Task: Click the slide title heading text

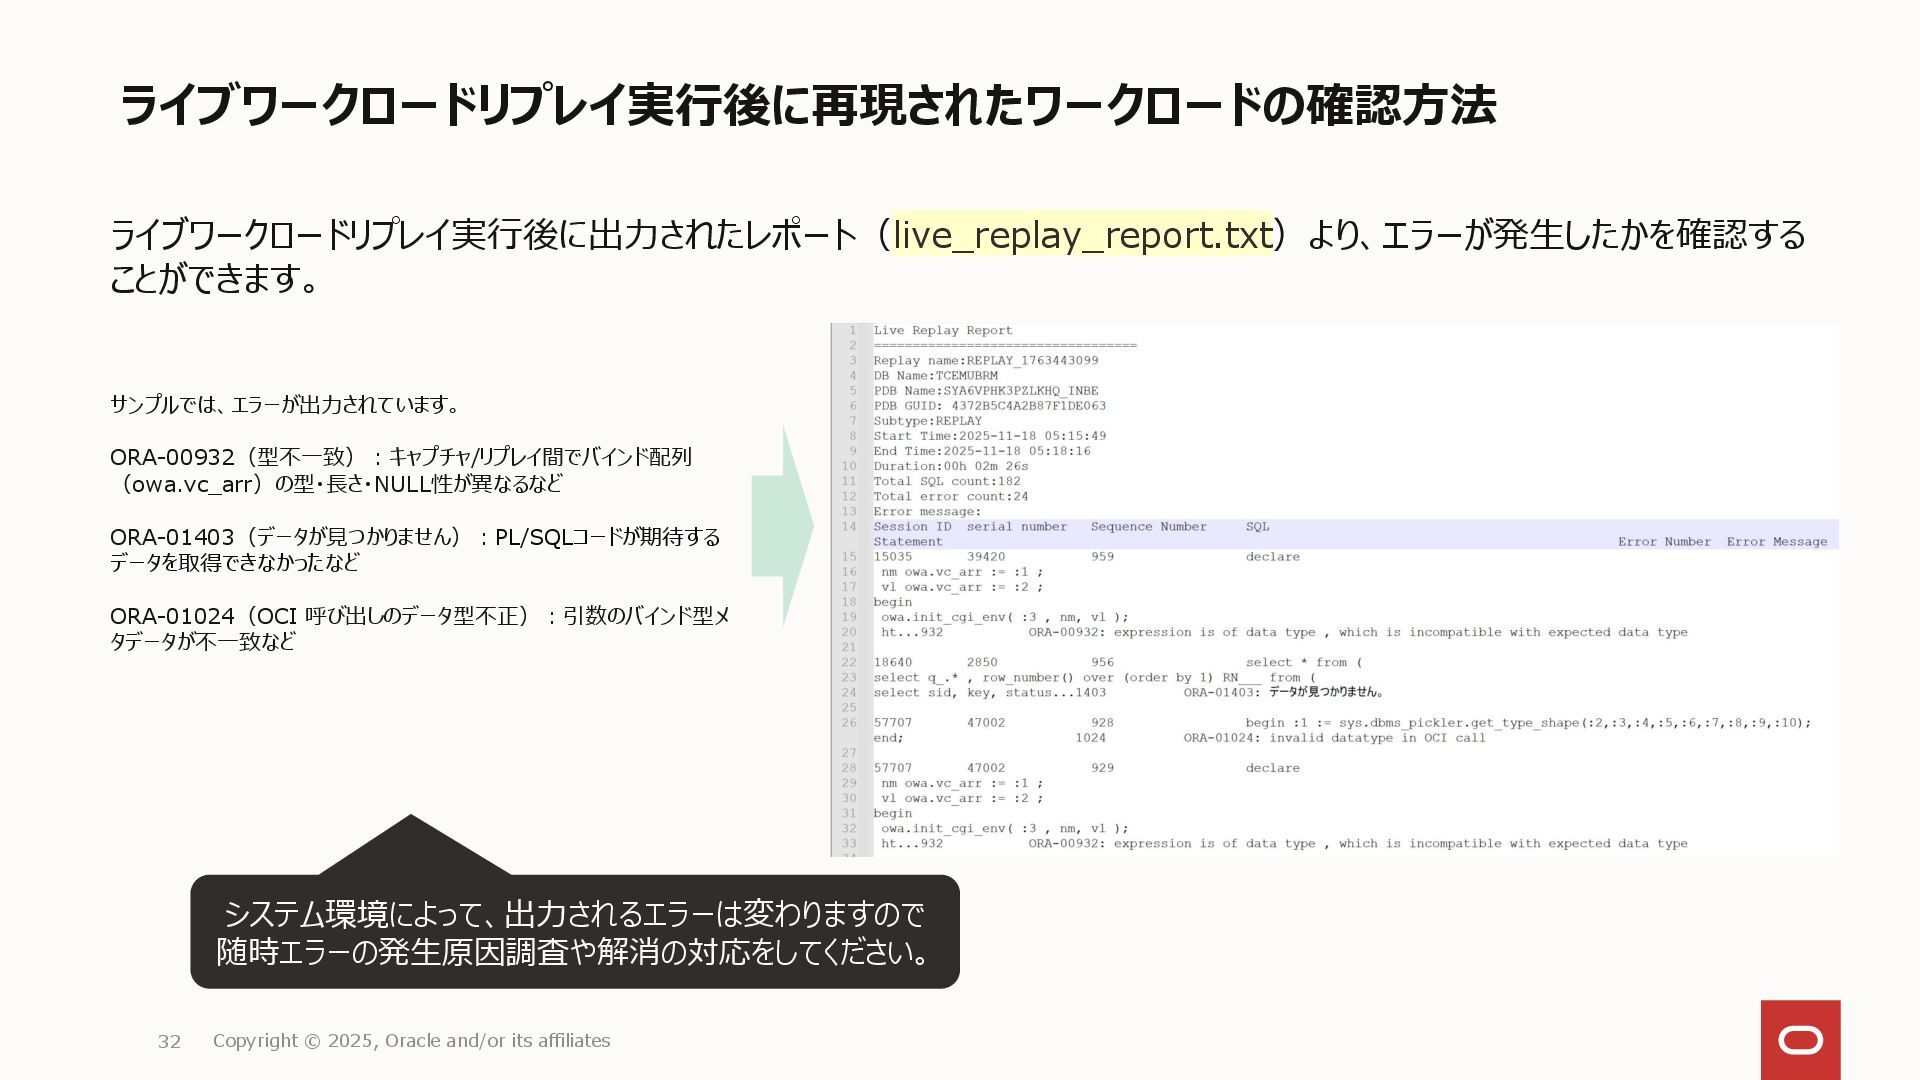Action: tap(807, 106)
